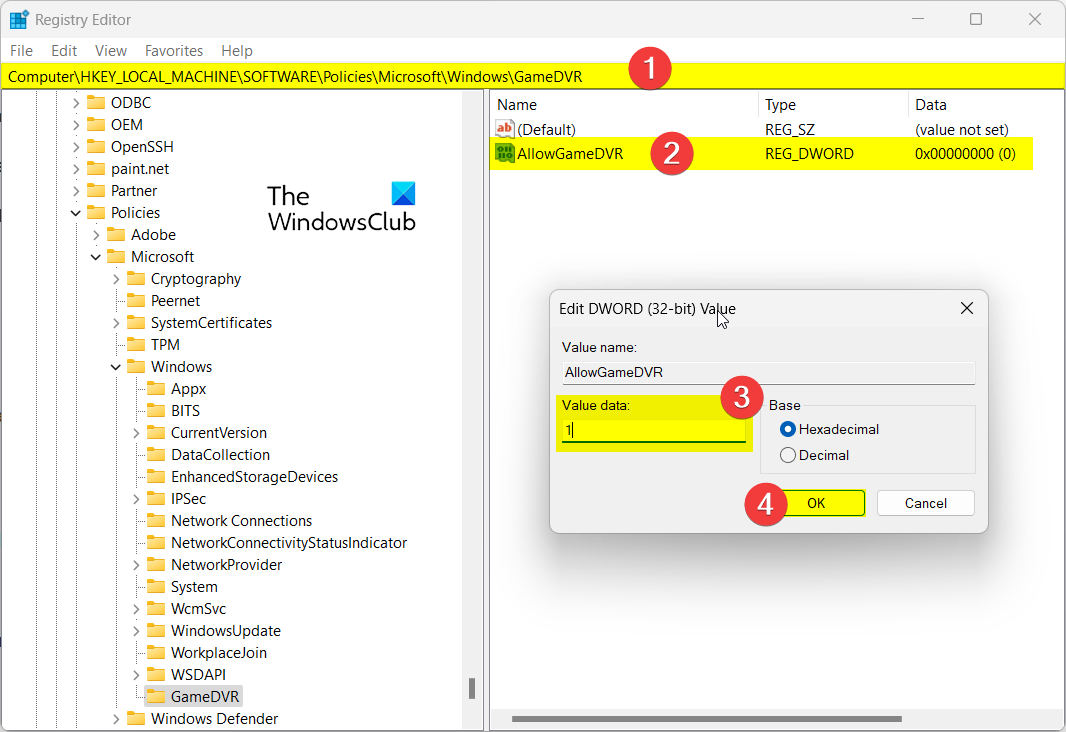The image size is (1066, 732).
Task: Open the Favorites menu
Action: tap(174, 51)
